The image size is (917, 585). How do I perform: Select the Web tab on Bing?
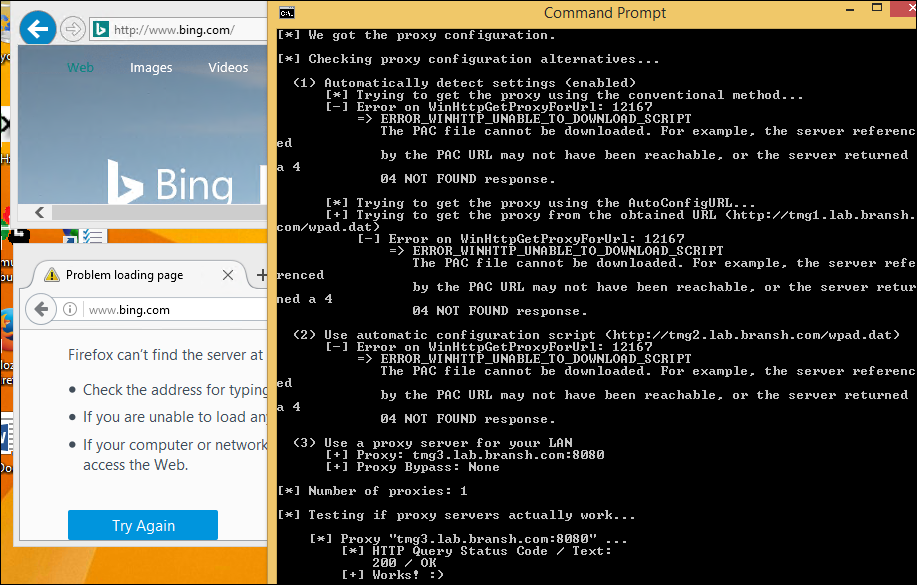click(80, 67)
